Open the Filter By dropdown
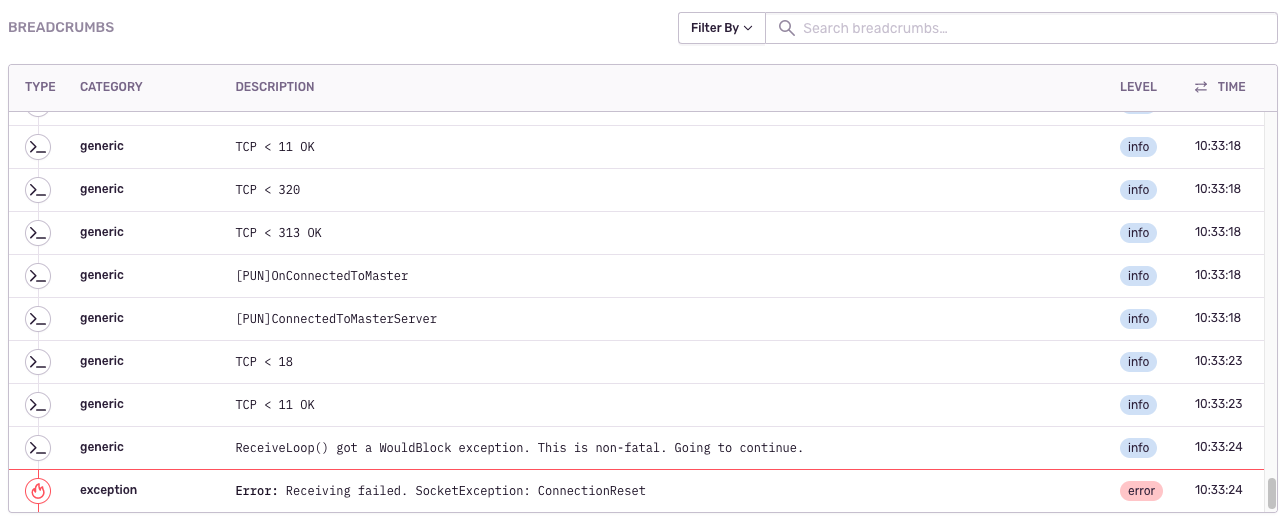1286x519 pixels. point(721,28)
